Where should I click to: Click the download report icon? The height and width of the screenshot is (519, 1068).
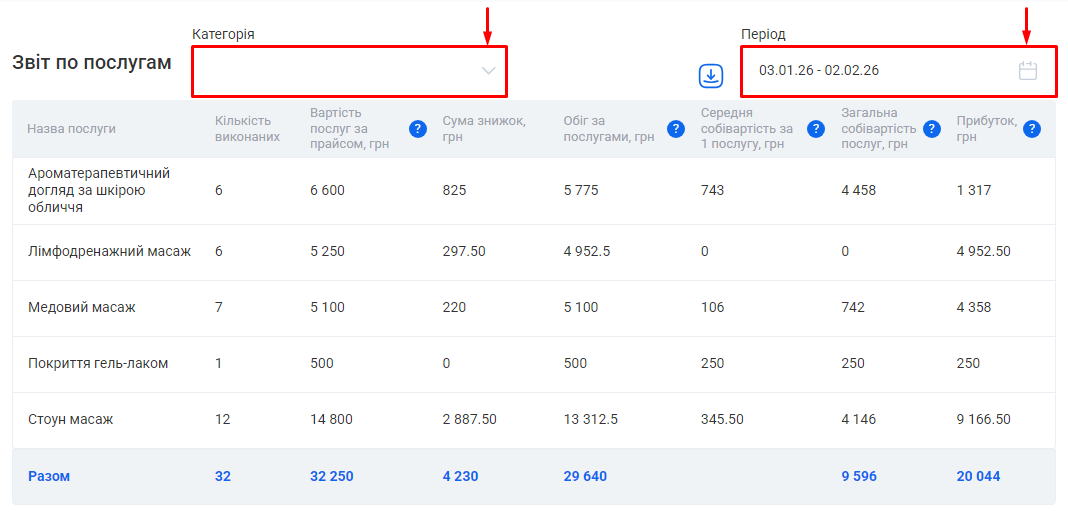click(710, 75)
